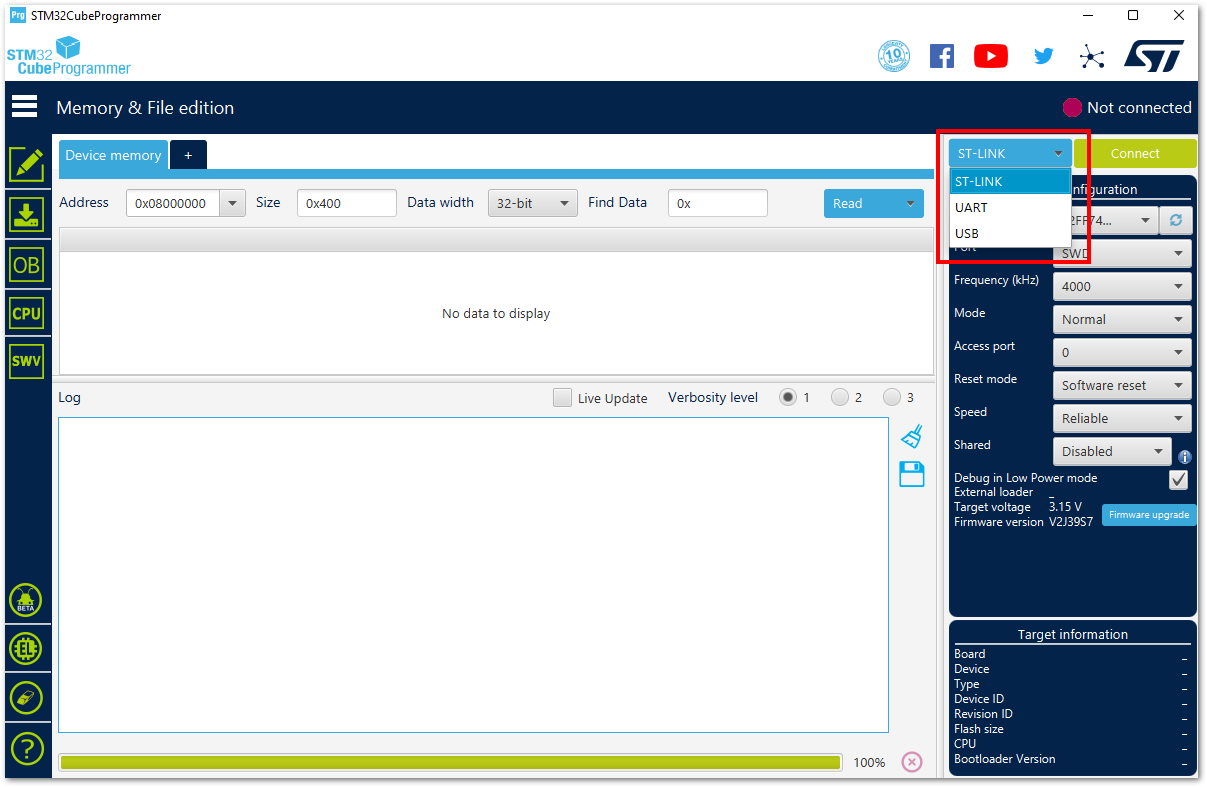Click the Firmware version V2J39S7 text

coord(1023,522)
